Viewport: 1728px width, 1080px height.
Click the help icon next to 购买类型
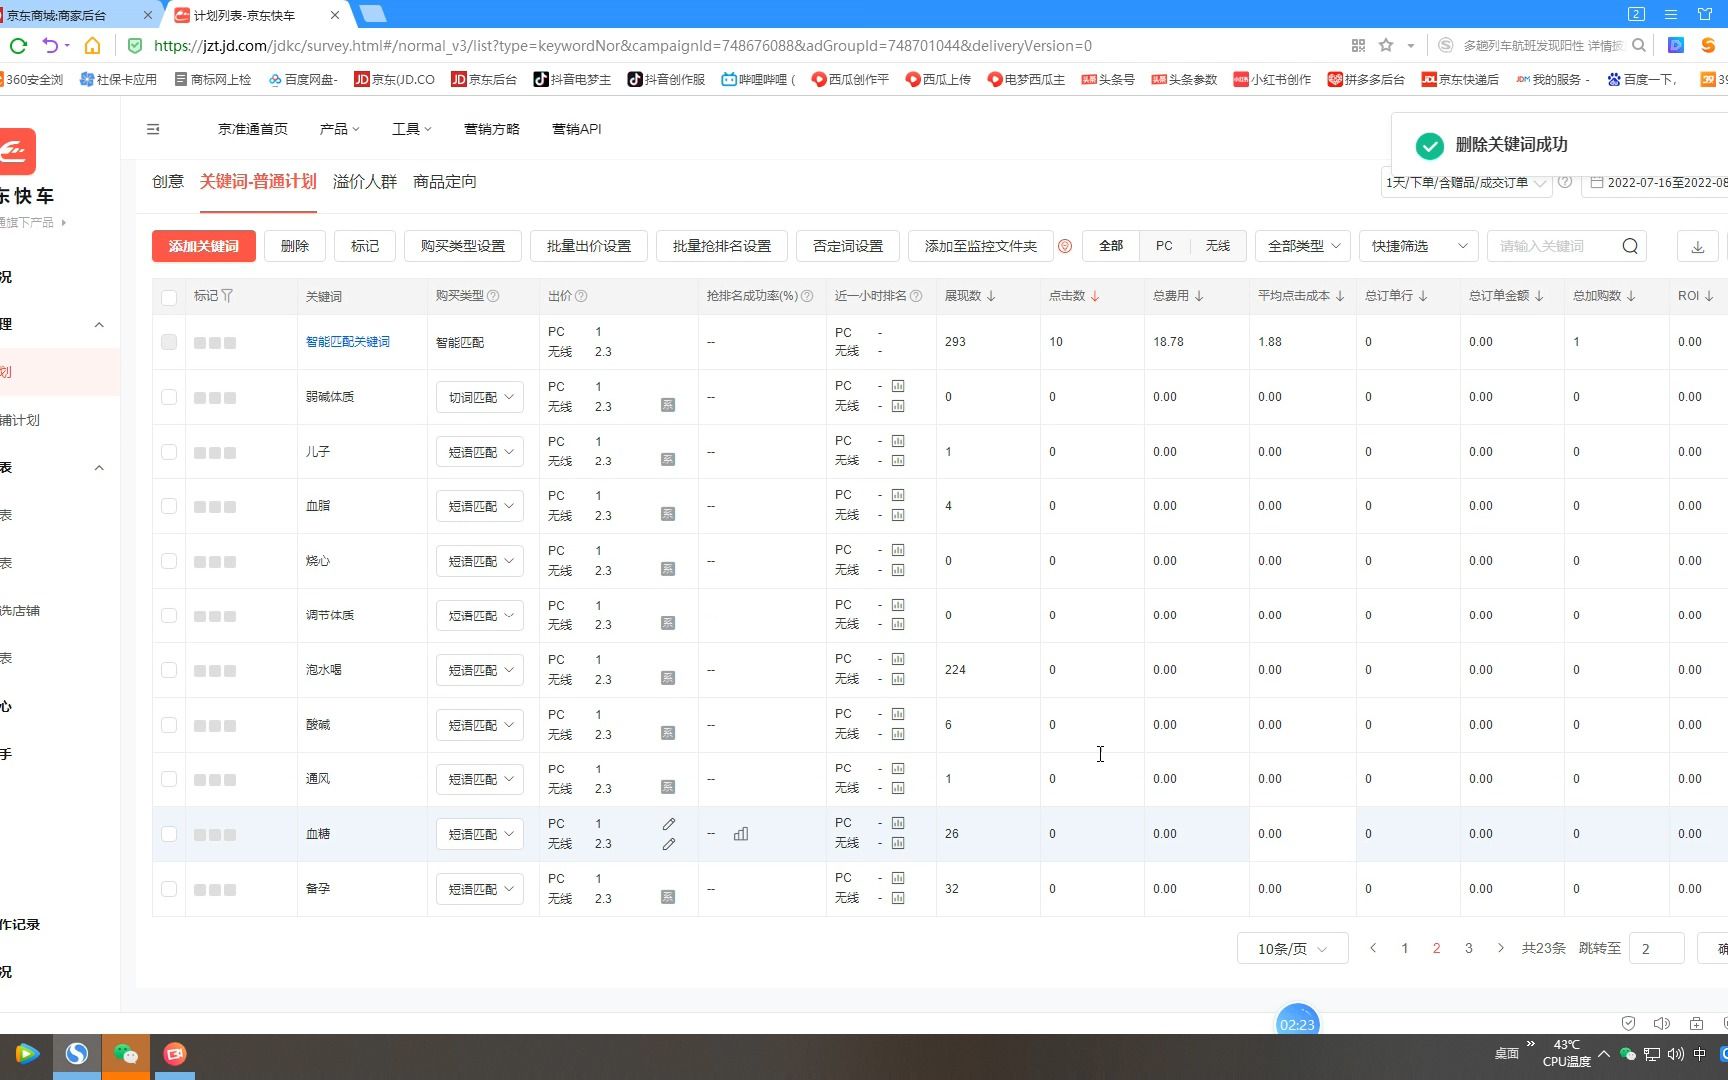(493, 296)
